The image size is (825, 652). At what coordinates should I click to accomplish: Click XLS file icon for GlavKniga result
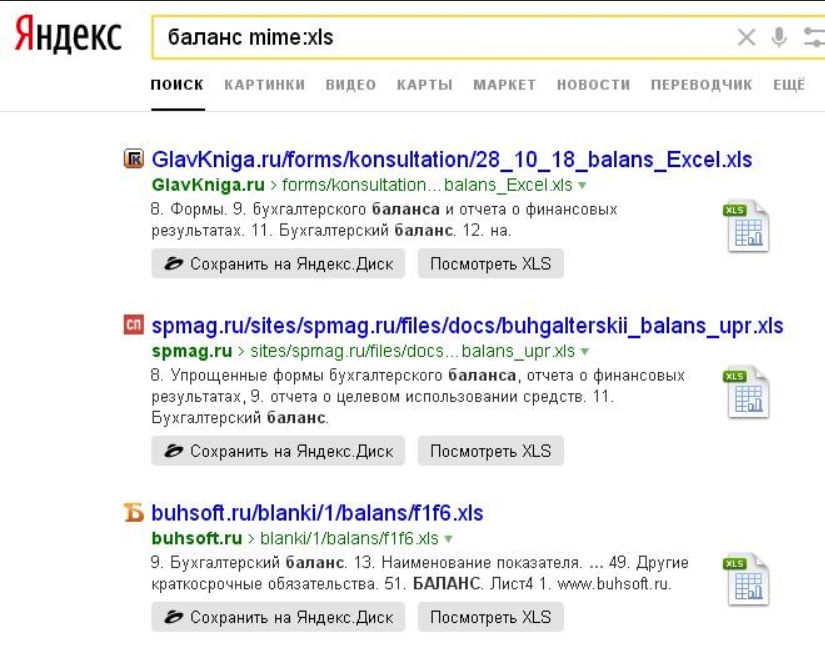point(746,227)
